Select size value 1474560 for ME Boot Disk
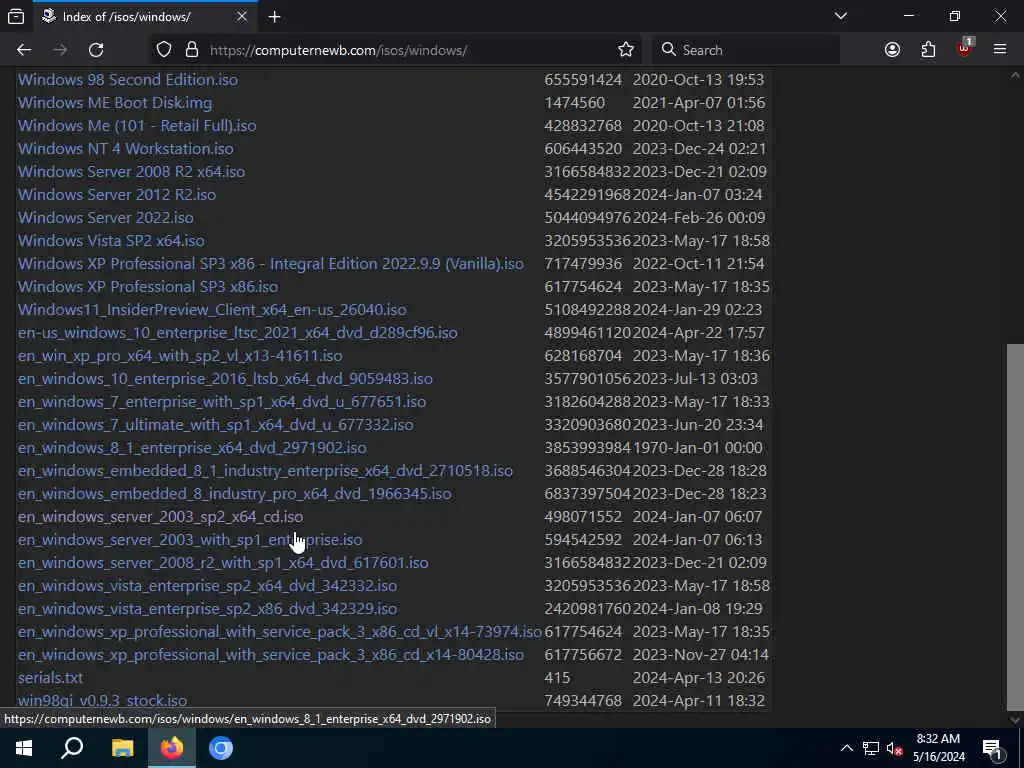This screenshot has width=1024, height=768. 575,103
